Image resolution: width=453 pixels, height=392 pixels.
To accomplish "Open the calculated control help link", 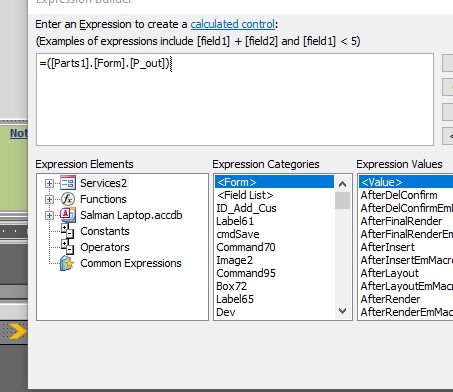I will pyautogui.click(x=233, y=24).
